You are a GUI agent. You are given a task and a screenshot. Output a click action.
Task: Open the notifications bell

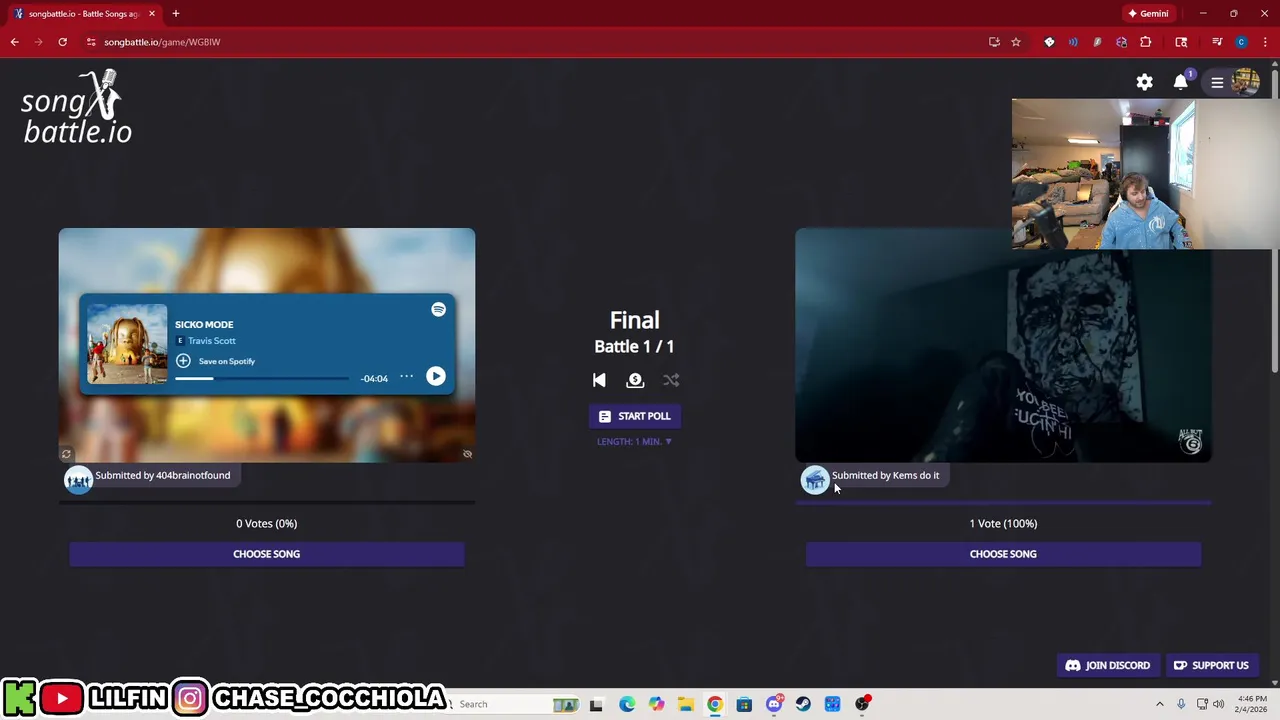click(x=1181, y=82)
